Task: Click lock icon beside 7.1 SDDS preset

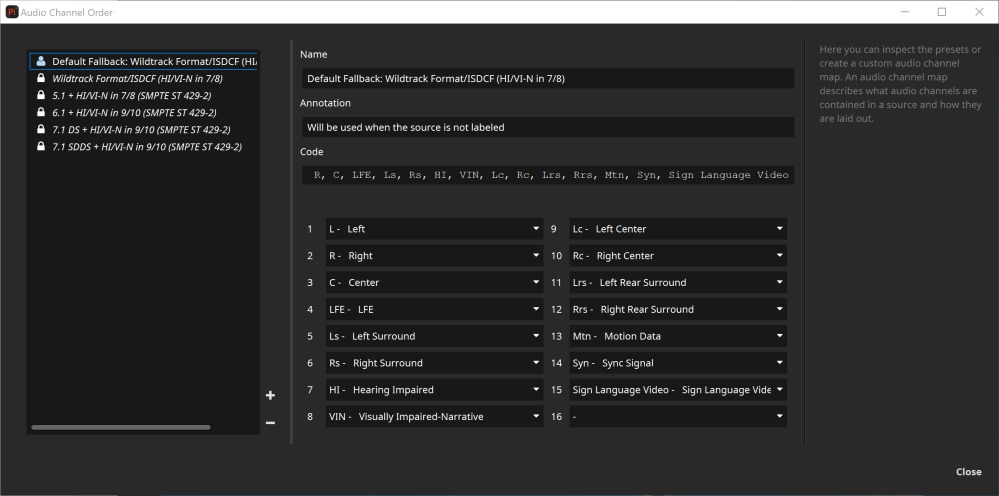Action: [41, 146]
